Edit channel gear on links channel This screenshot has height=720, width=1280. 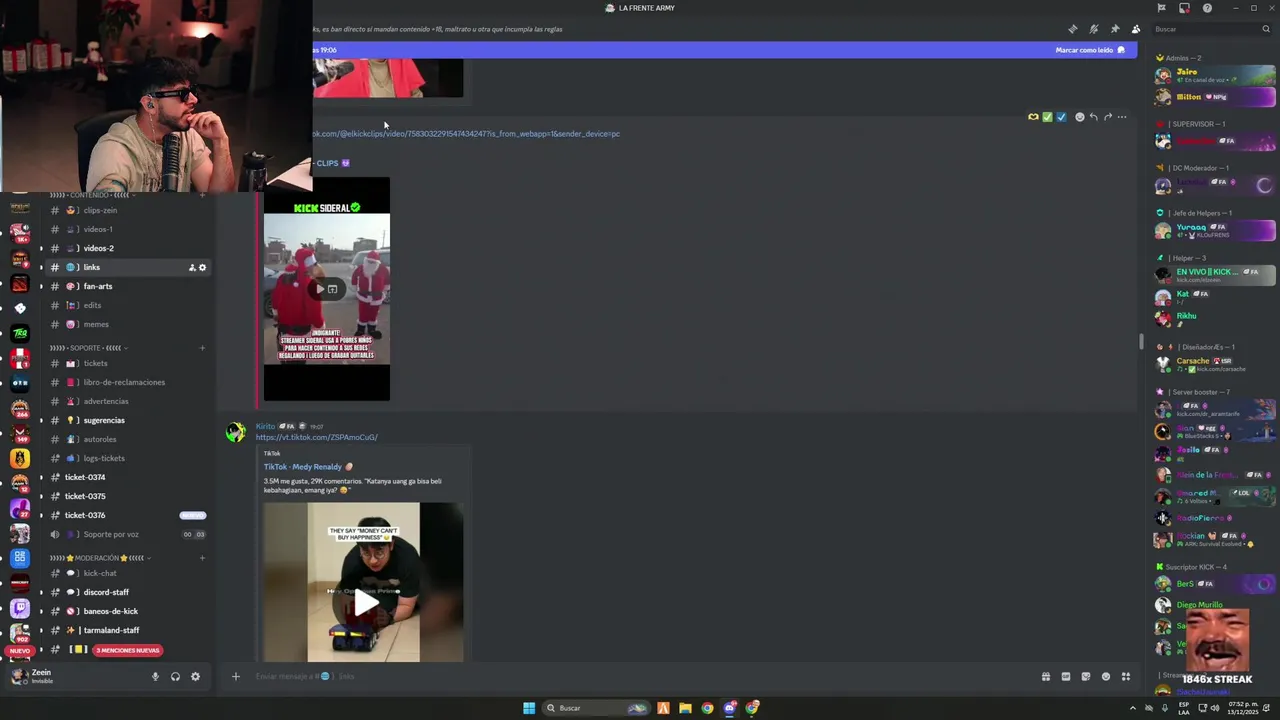click(202, 268)
